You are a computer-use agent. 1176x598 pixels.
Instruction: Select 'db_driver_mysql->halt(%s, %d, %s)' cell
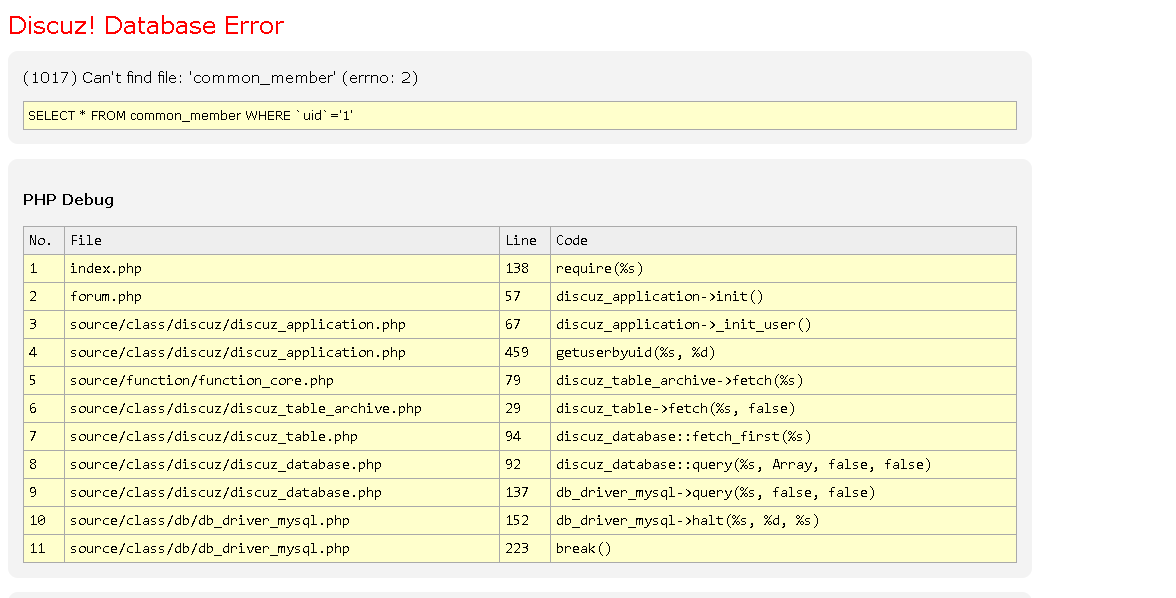(784, 521)
